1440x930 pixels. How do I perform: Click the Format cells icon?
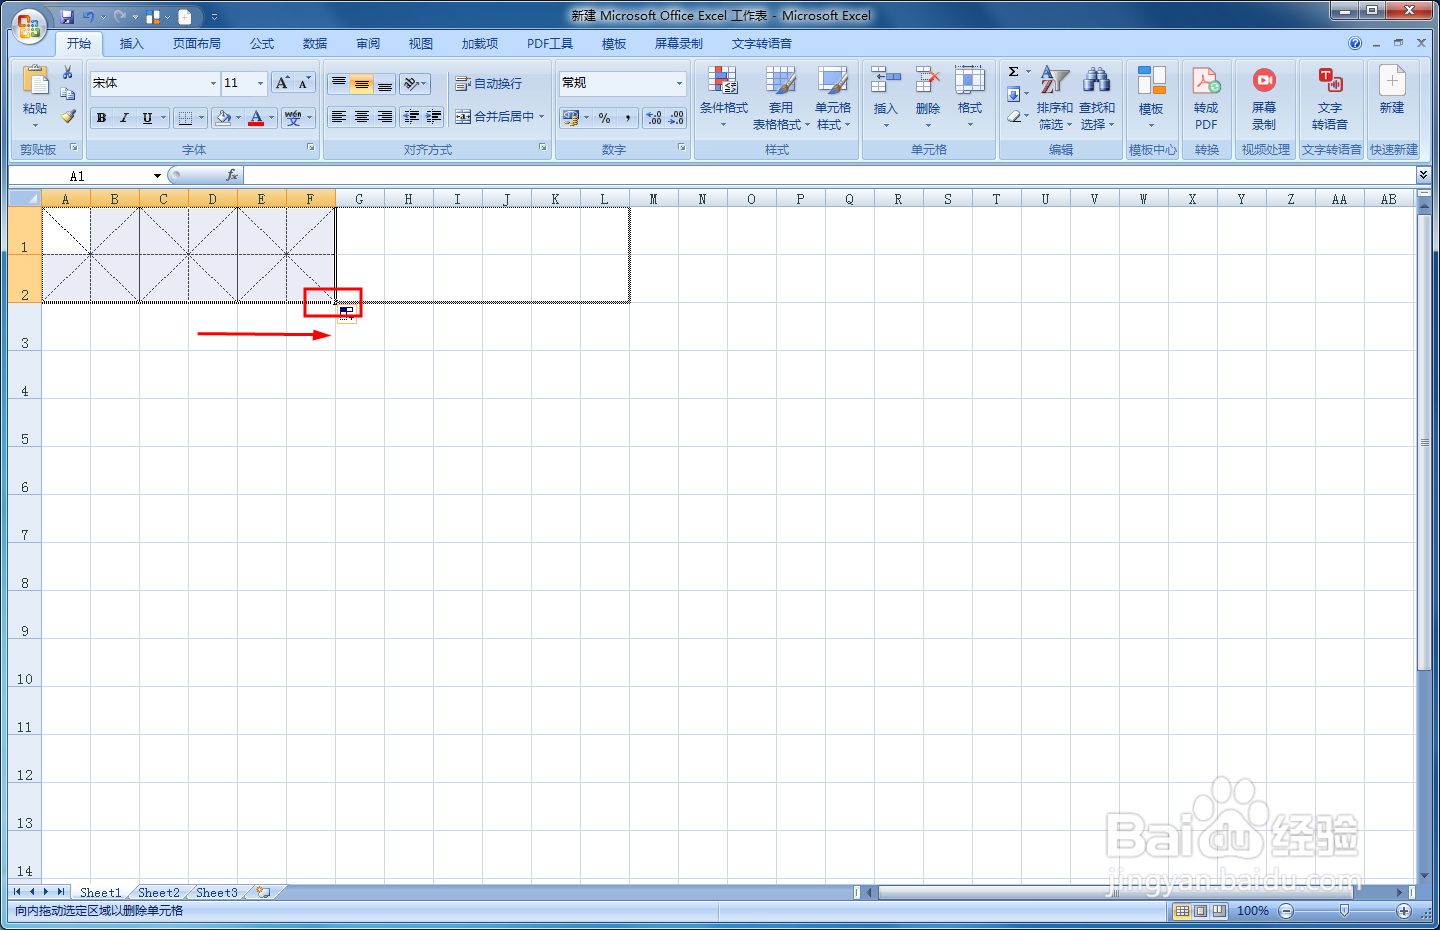coord(969,80)
